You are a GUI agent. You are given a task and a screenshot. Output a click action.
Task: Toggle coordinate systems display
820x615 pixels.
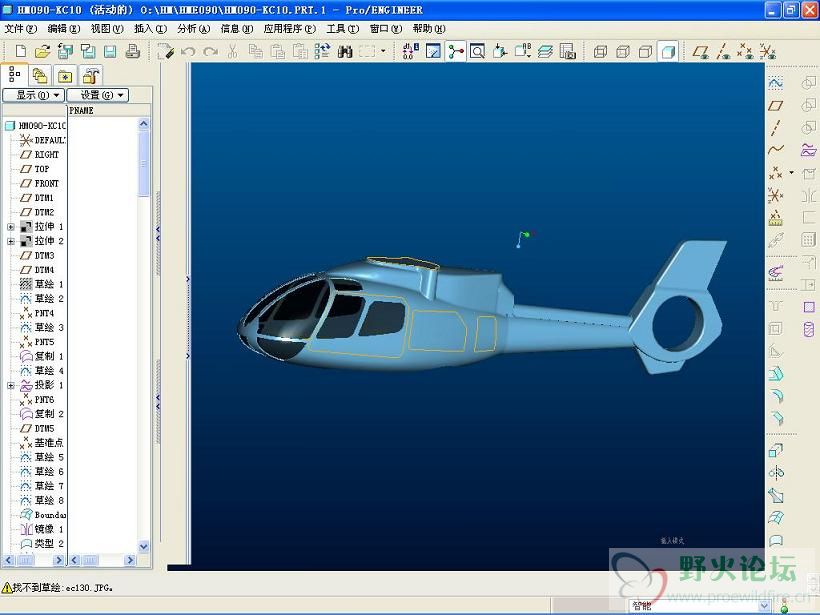pos(768,51)
